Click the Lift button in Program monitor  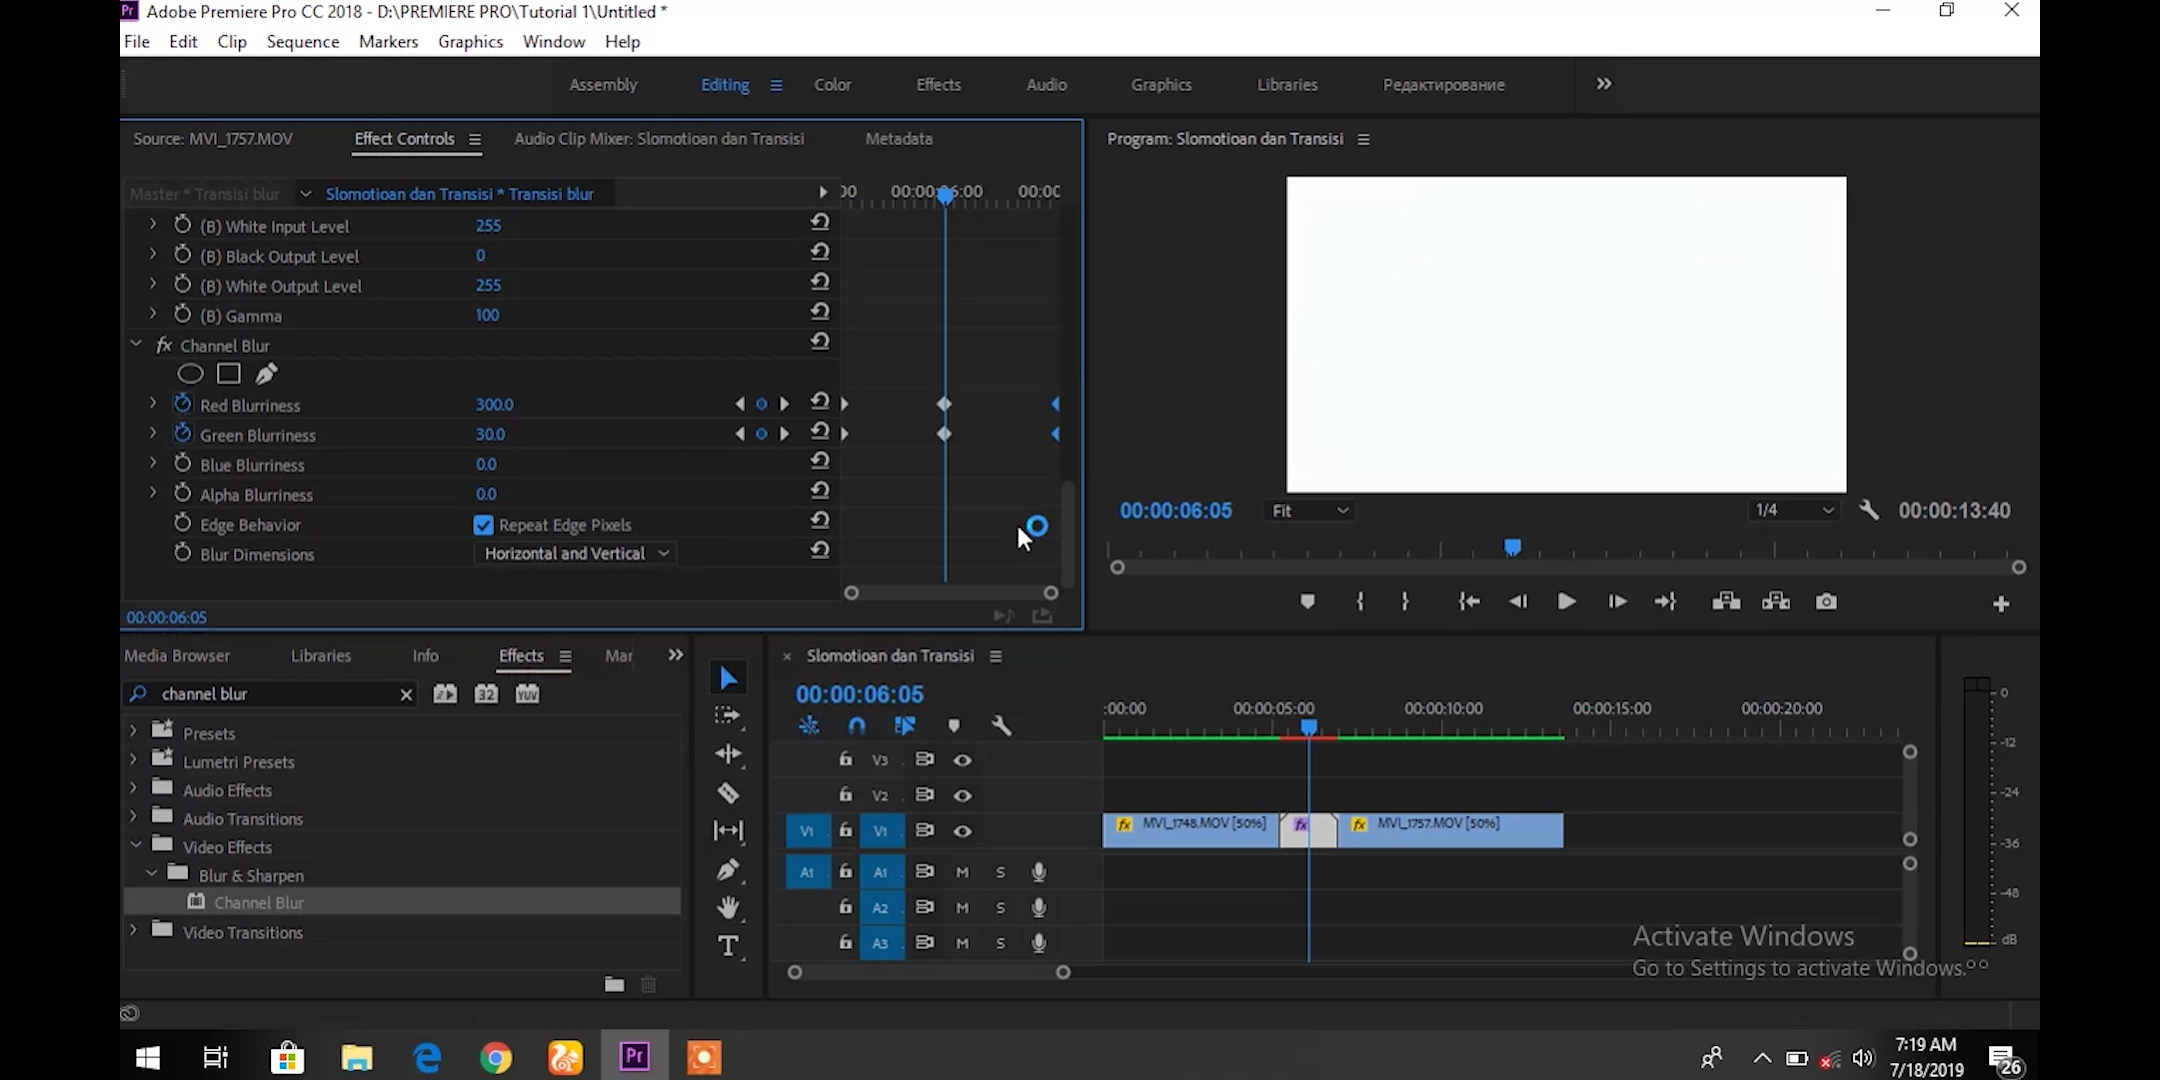click(1726, 602)
